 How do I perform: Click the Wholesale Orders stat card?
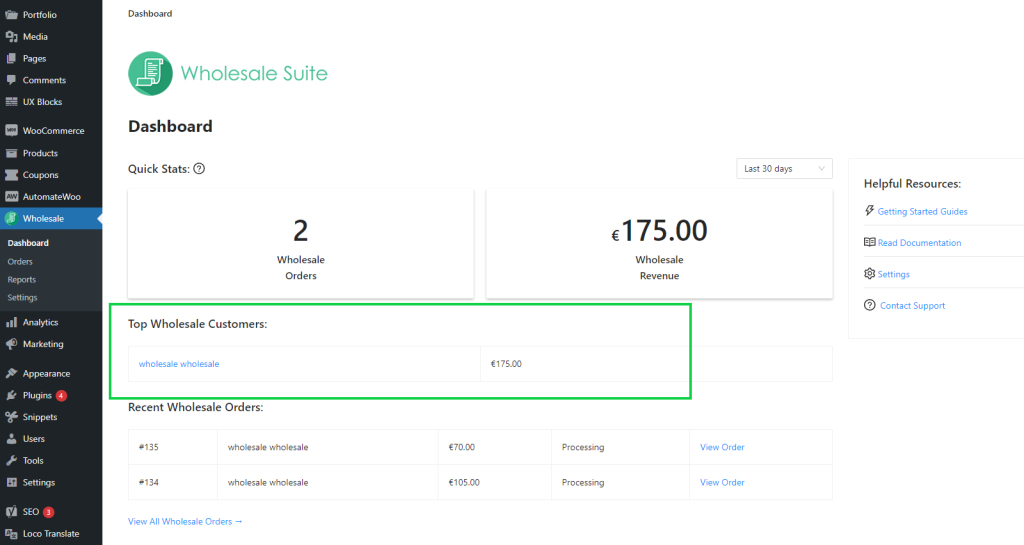(301, 243)
